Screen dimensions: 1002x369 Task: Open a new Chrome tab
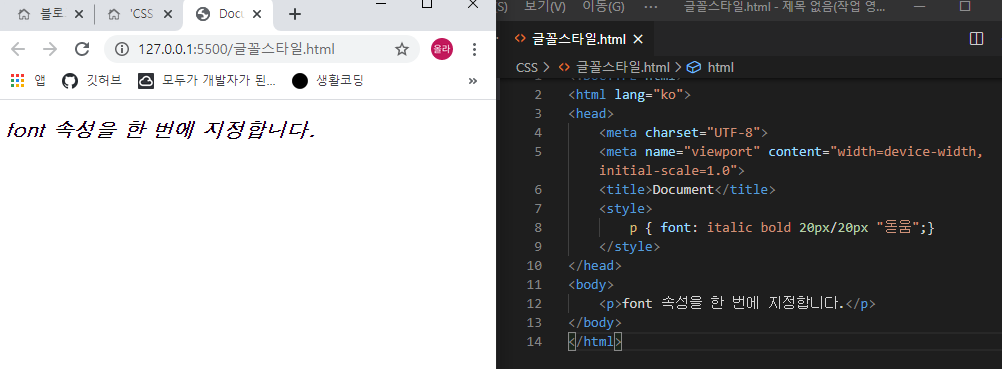(295, 14)
